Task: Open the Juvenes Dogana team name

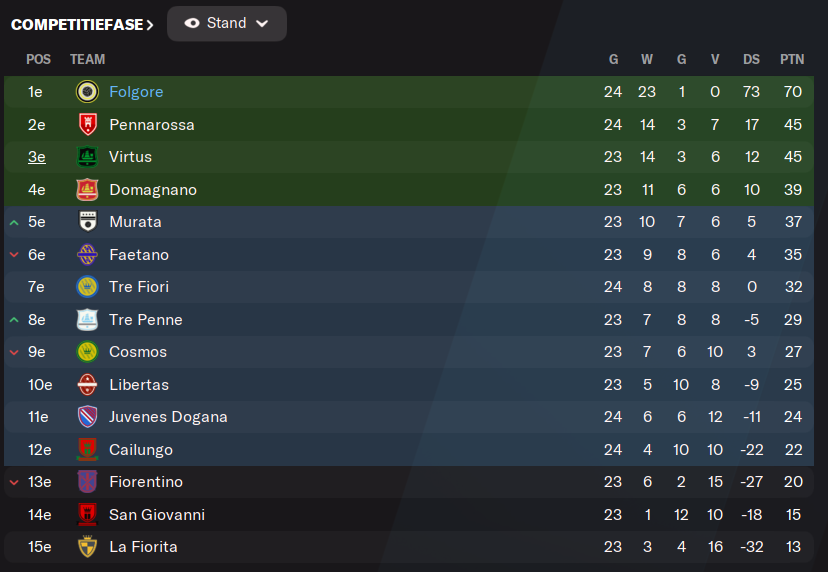Action: click(168, 417)
